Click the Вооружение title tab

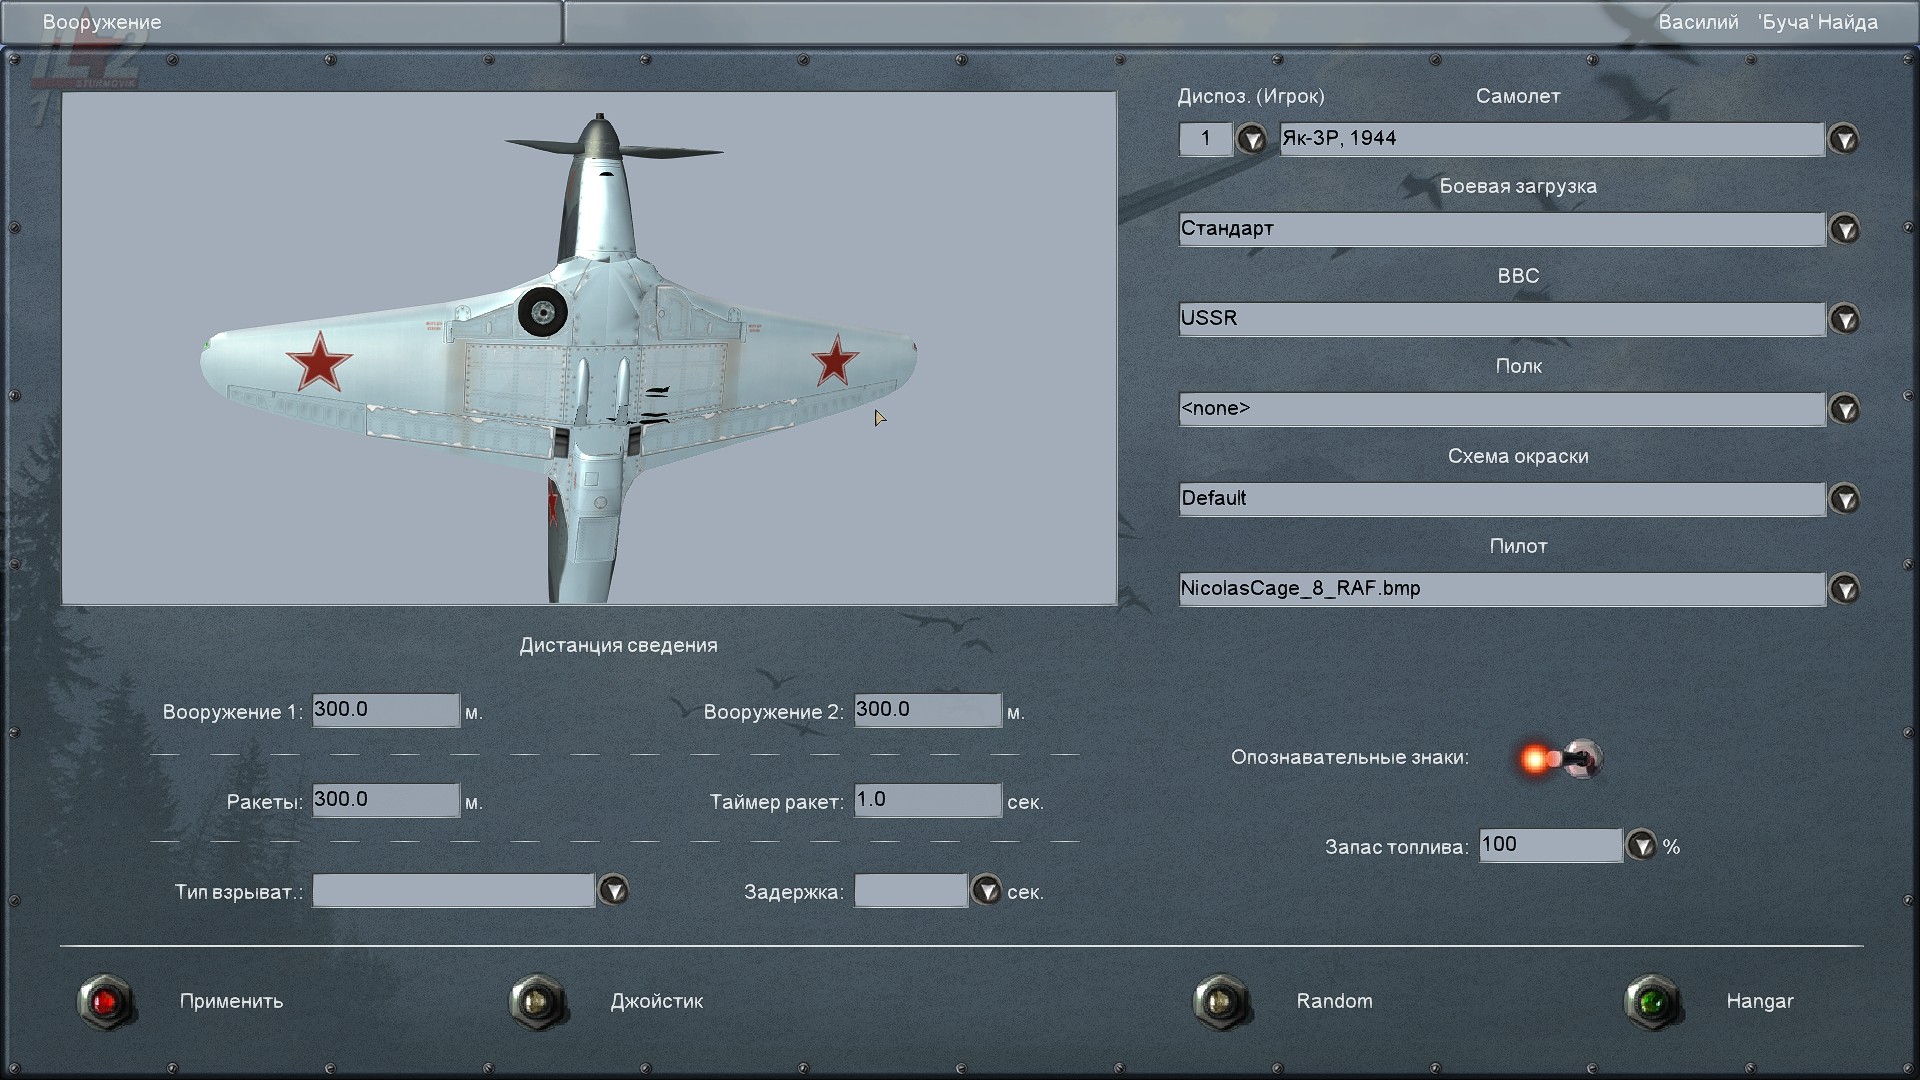[102, 22]
